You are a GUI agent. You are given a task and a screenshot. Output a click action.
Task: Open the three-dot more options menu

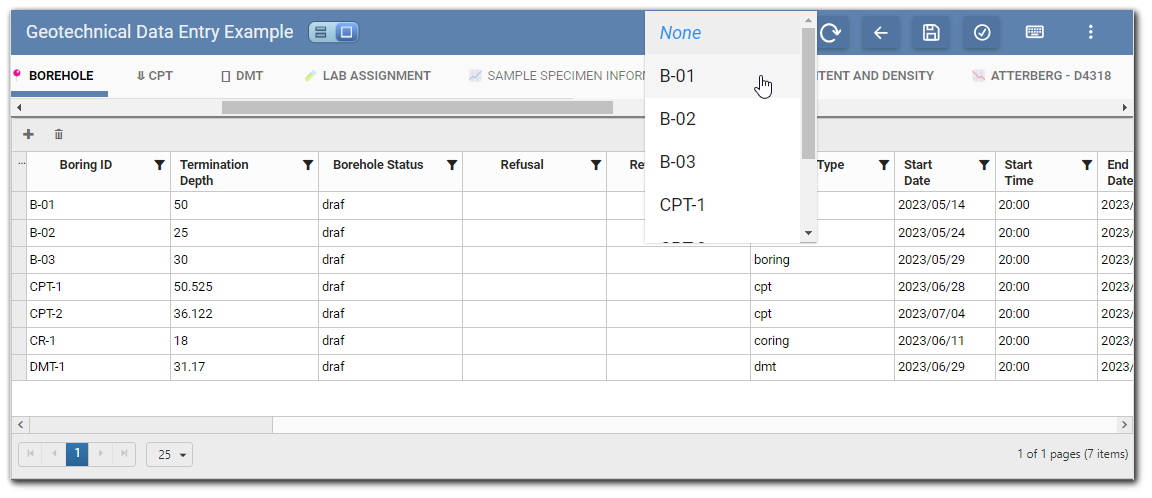[x=1091, y=33]
